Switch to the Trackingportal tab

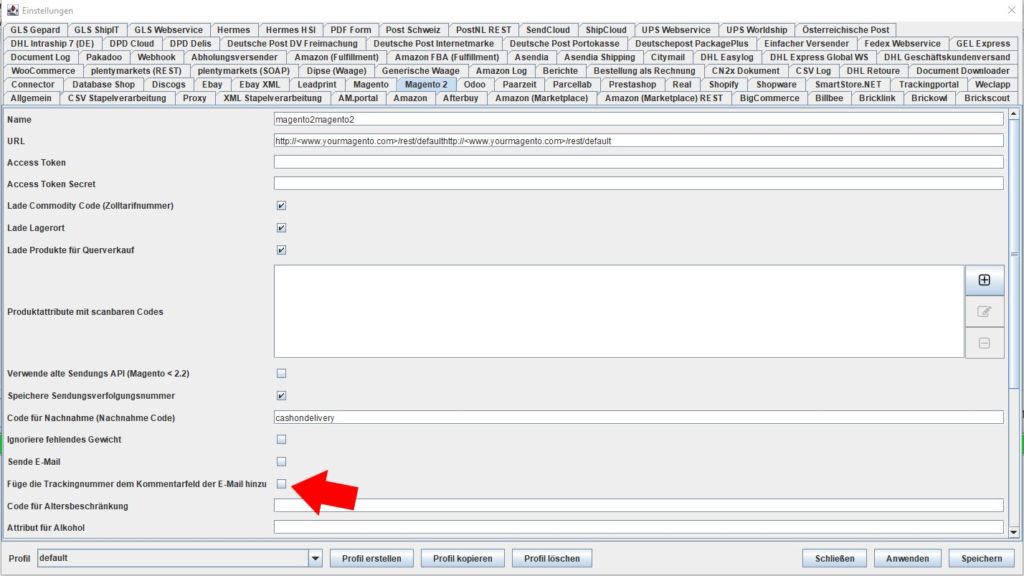[x=929, y=84]
